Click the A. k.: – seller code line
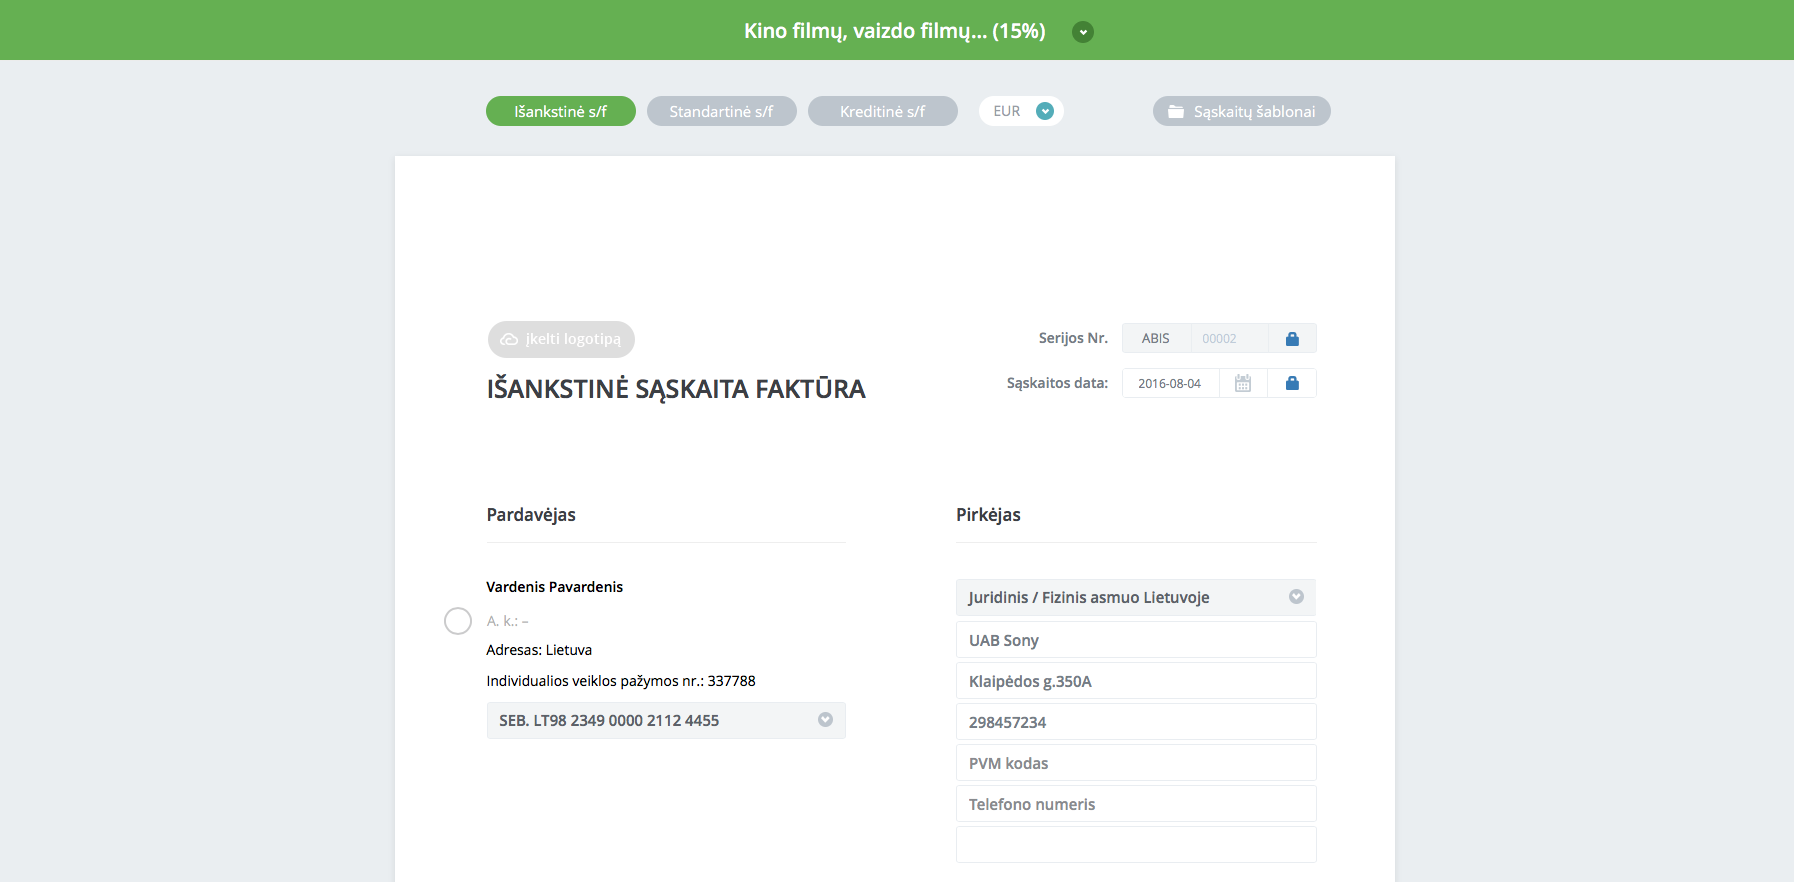The image size is (1794, 882). click(507, 621)
